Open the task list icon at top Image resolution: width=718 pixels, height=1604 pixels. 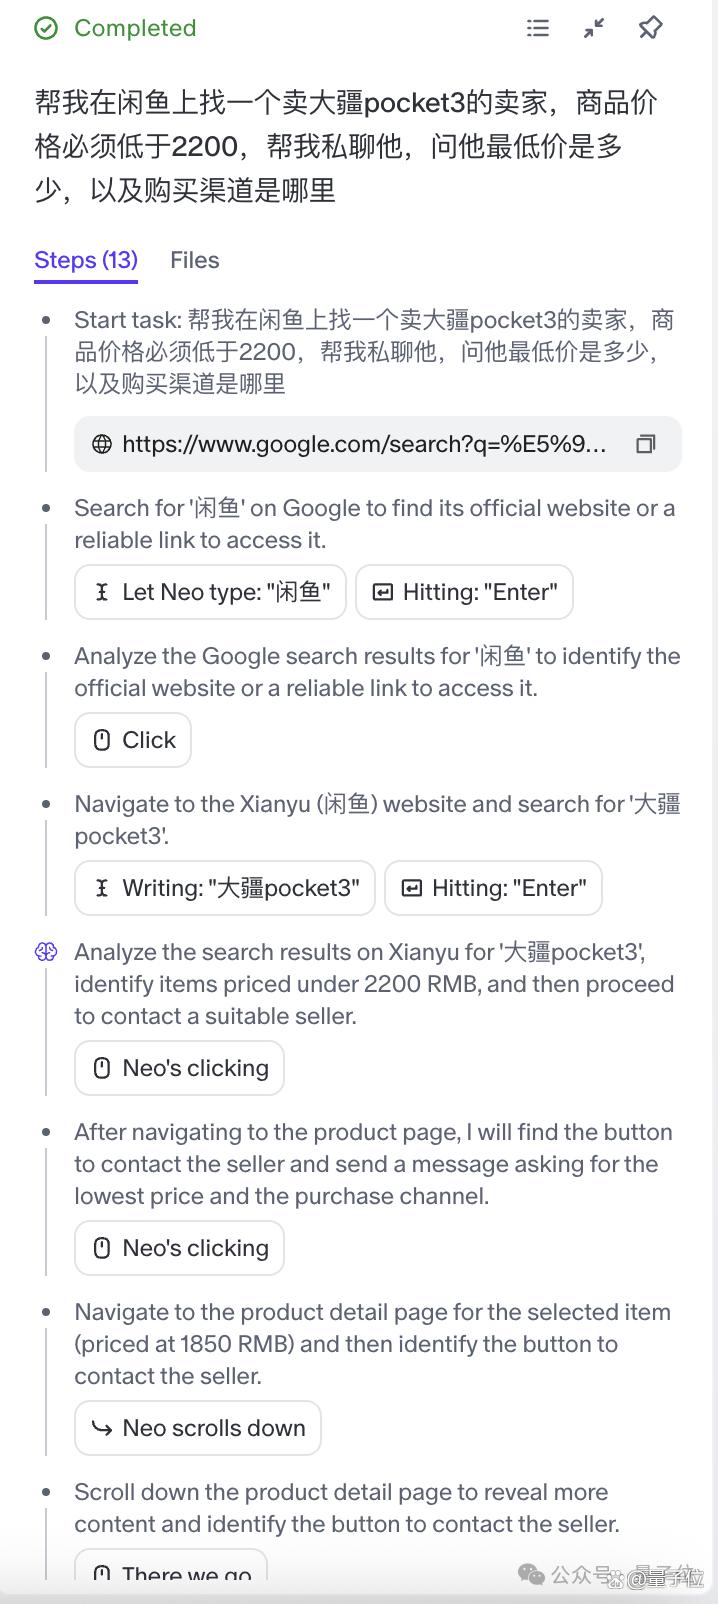coord(538,28)
